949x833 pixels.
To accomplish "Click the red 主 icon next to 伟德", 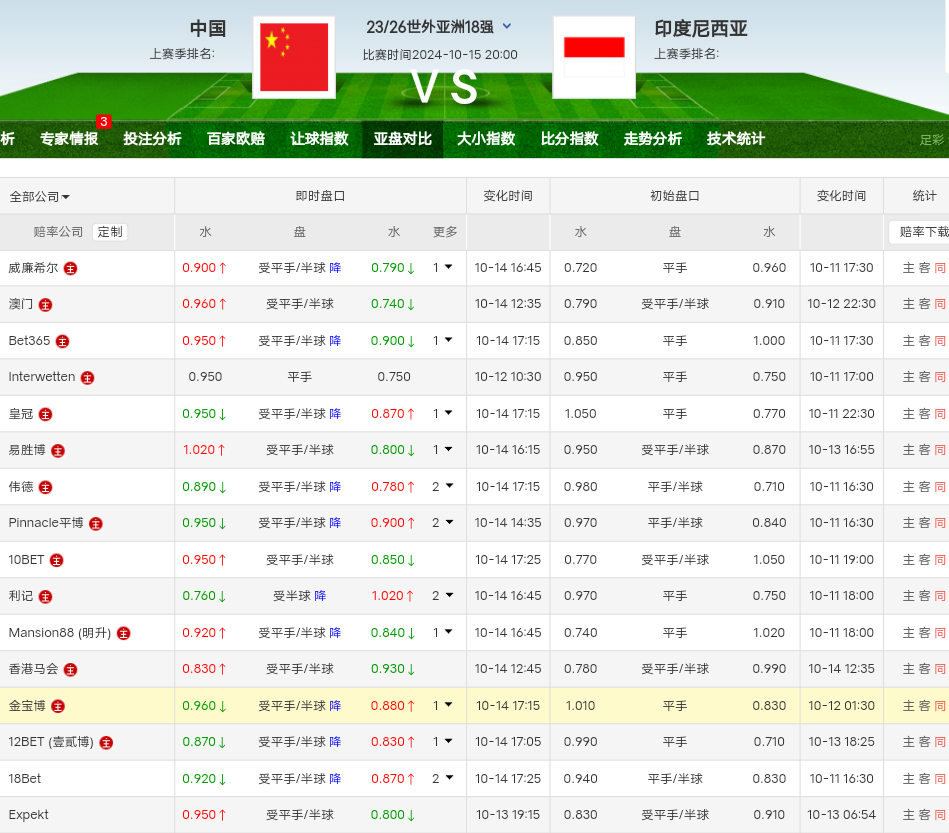I will [45, 487].
